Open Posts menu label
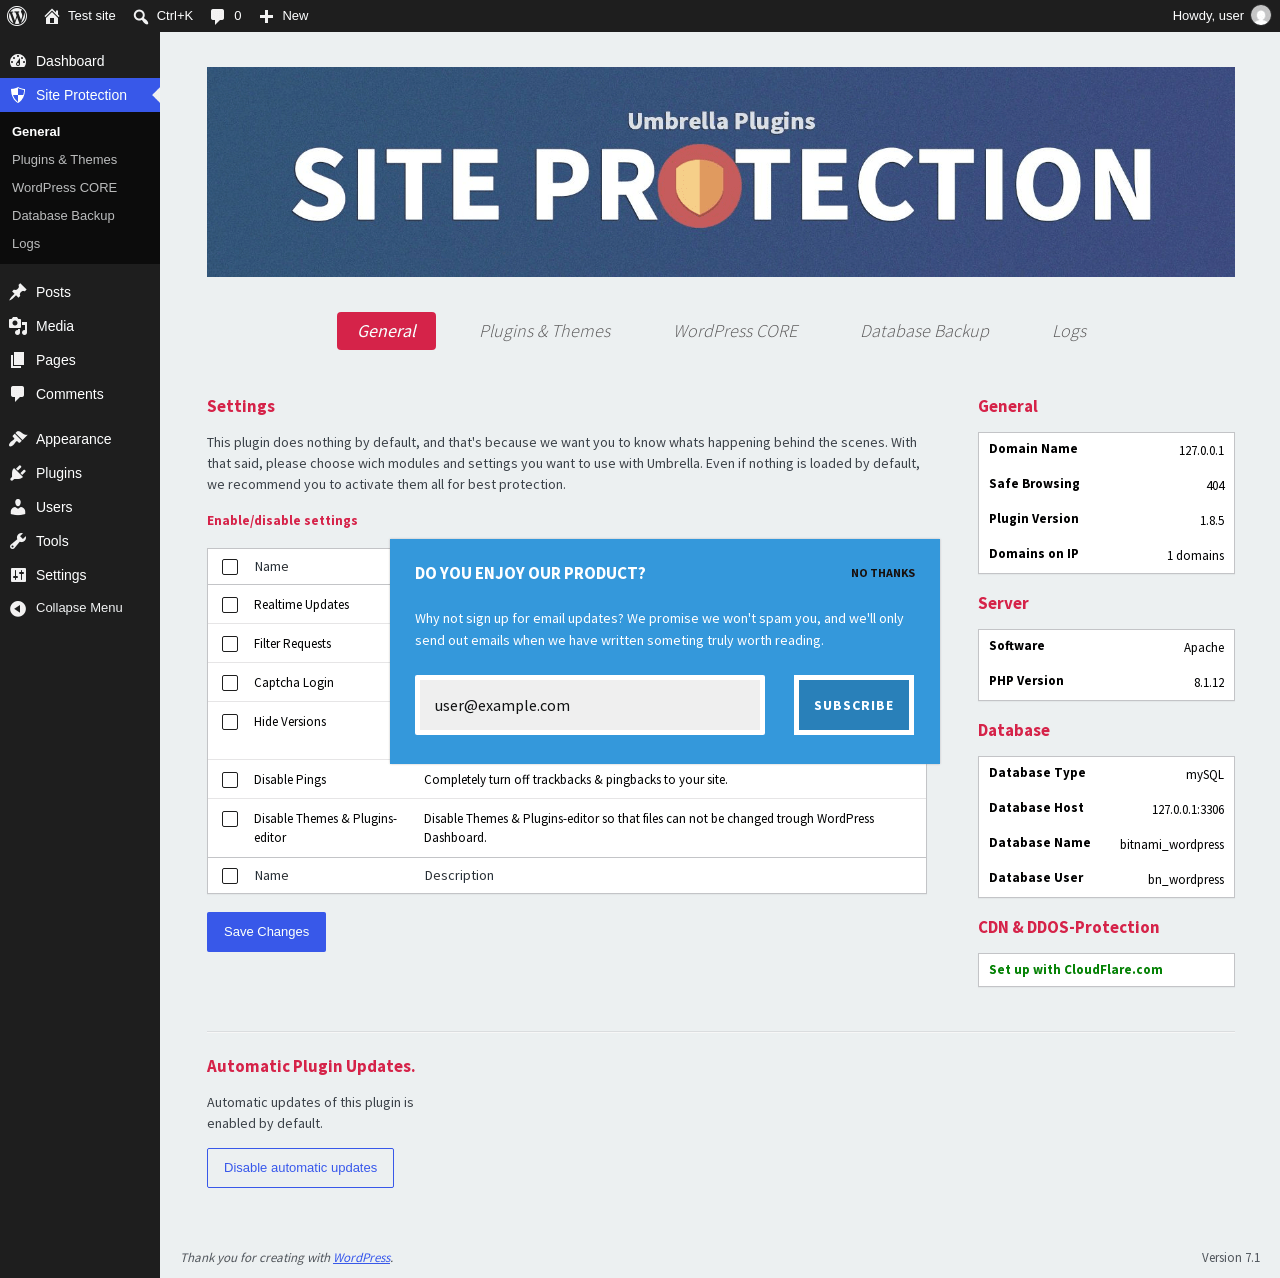 coord(53,292)
